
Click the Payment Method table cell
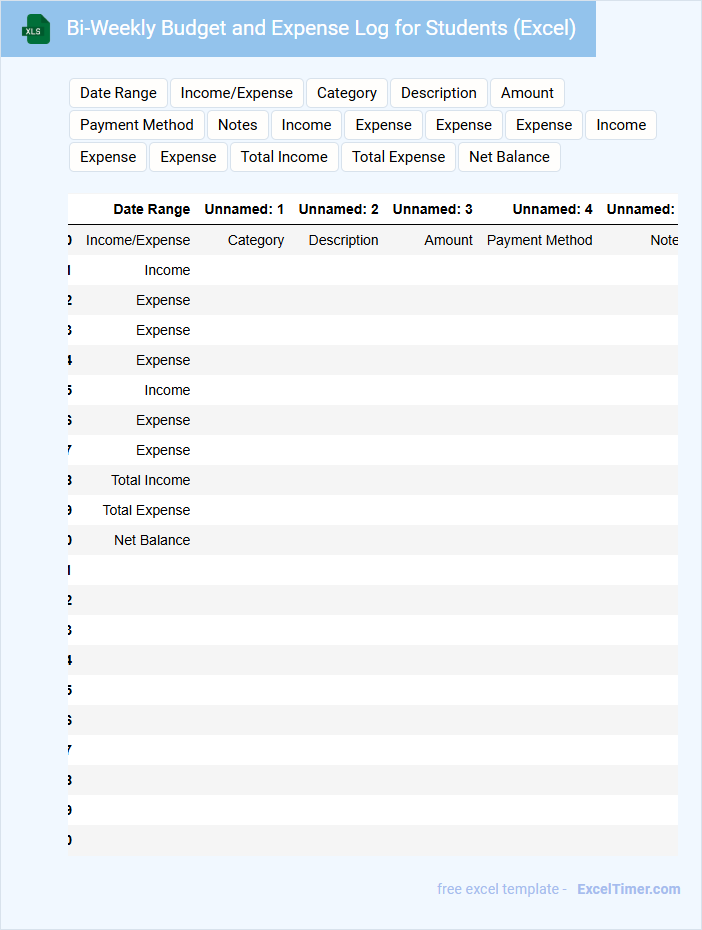click(540, 240)
